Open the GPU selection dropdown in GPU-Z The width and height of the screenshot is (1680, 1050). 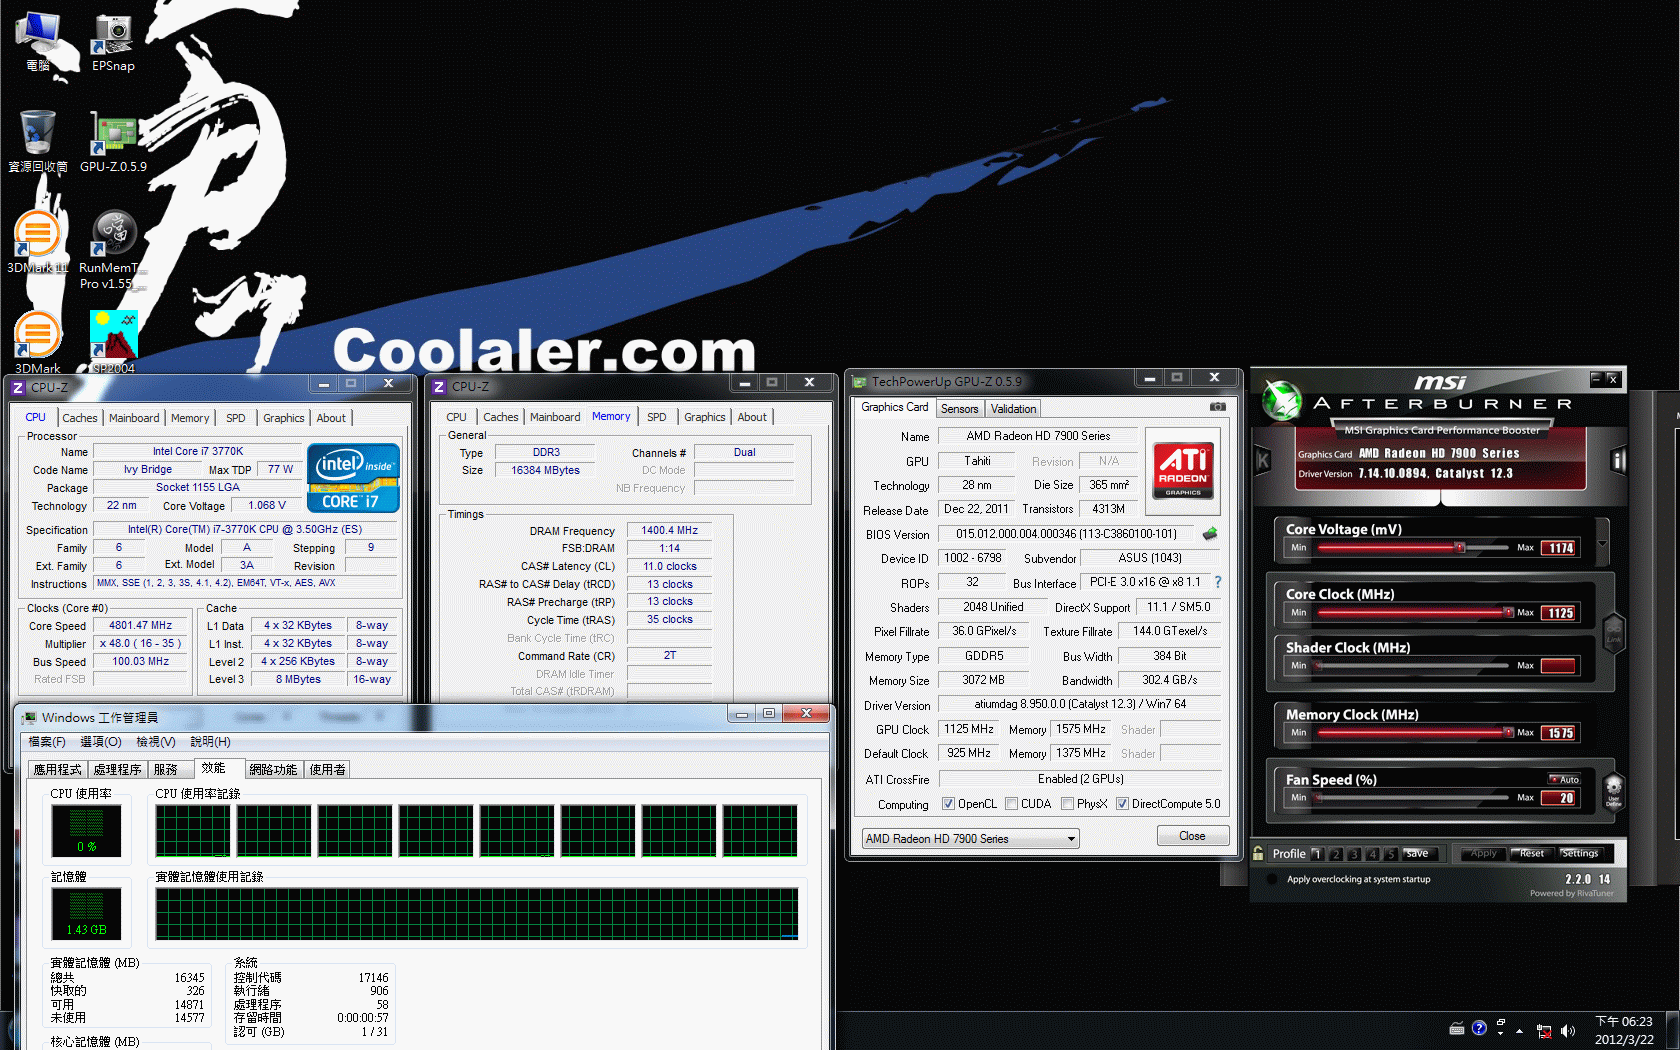pos(970,838)
